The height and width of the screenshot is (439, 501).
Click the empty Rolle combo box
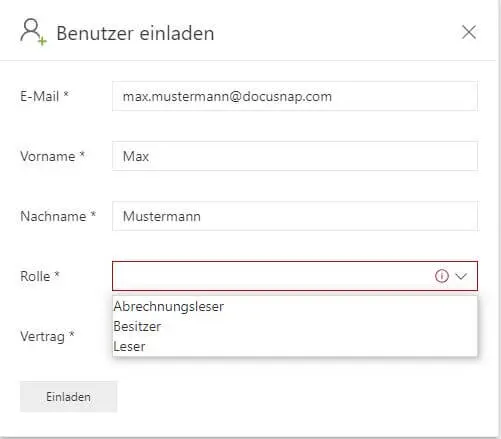click(x=295, y=276)
